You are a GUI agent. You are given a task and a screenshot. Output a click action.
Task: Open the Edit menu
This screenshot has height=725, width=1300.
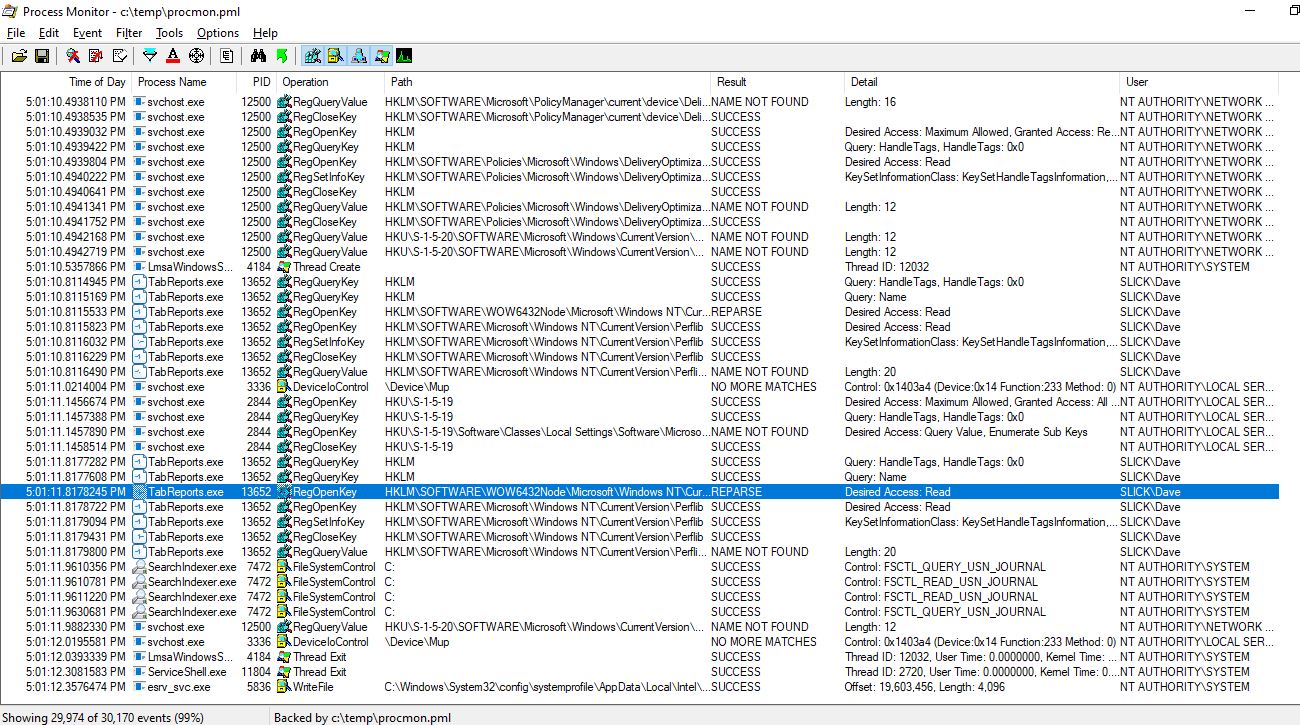pyautogui.click(x=49, y=33)
